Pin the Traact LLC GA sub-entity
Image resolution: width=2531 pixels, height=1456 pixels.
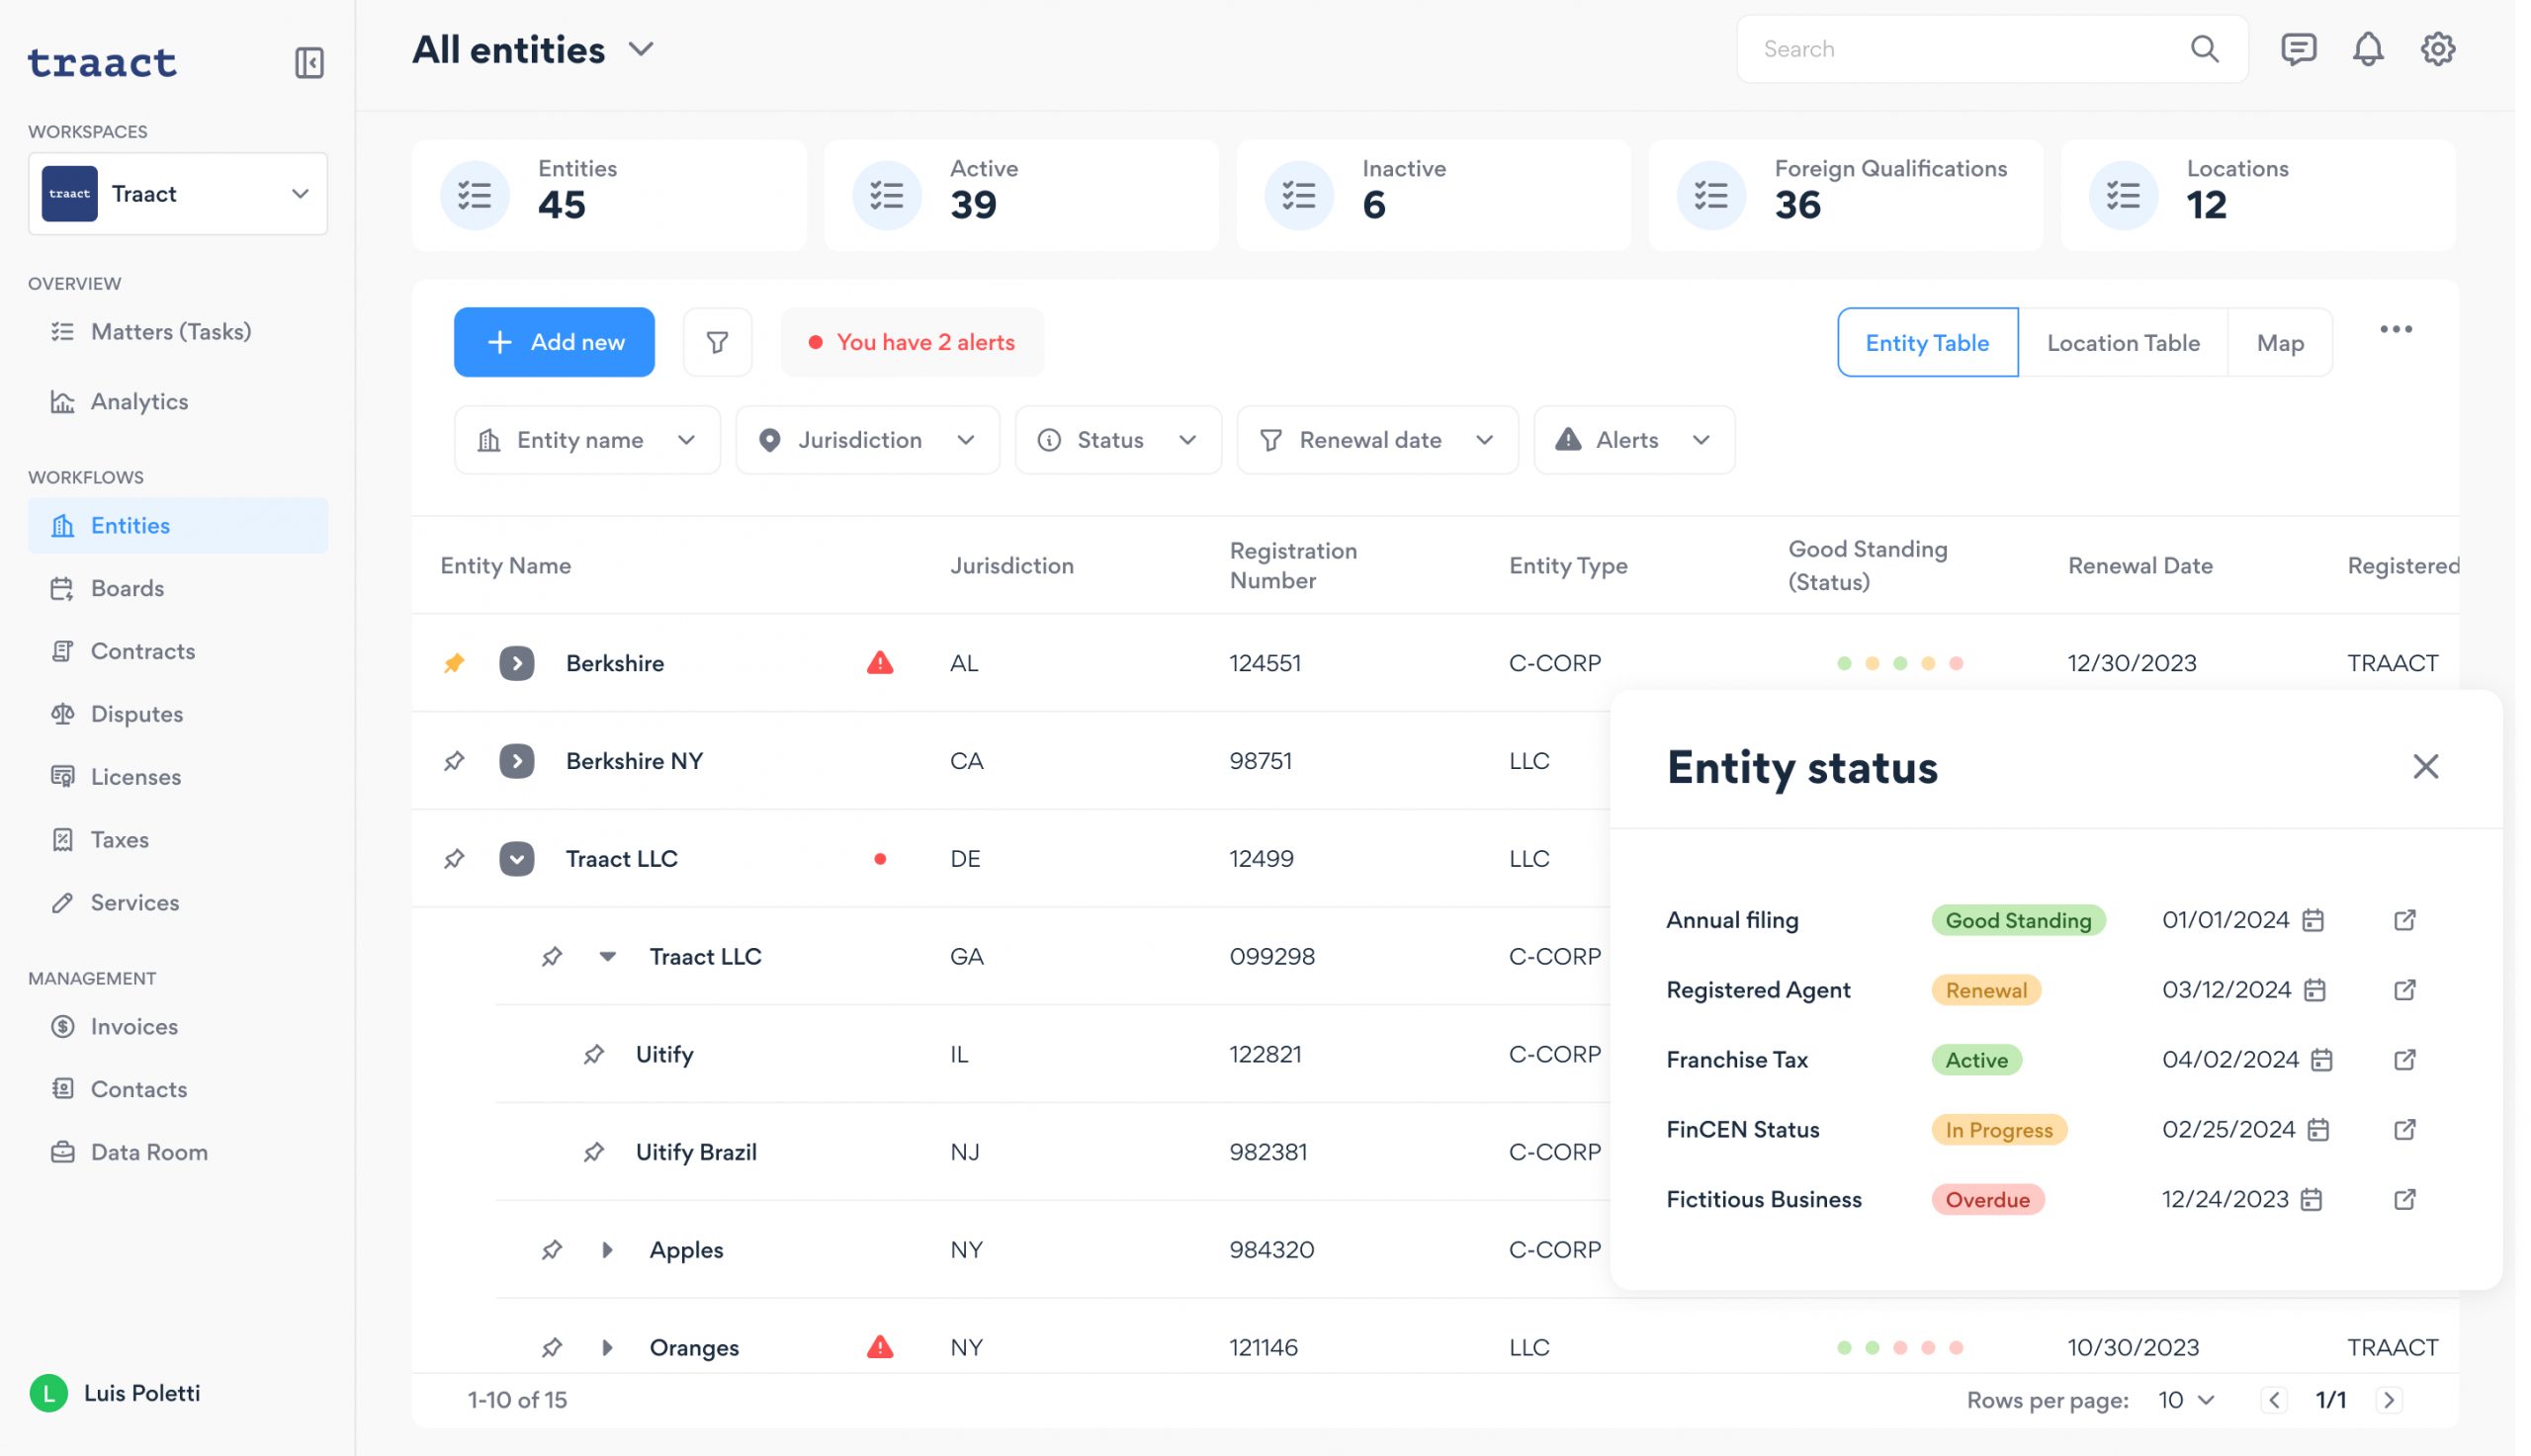click(552, 957)
